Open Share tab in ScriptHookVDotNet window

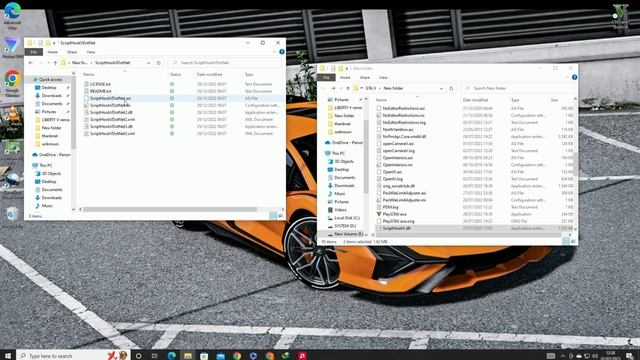click(72, 52)
